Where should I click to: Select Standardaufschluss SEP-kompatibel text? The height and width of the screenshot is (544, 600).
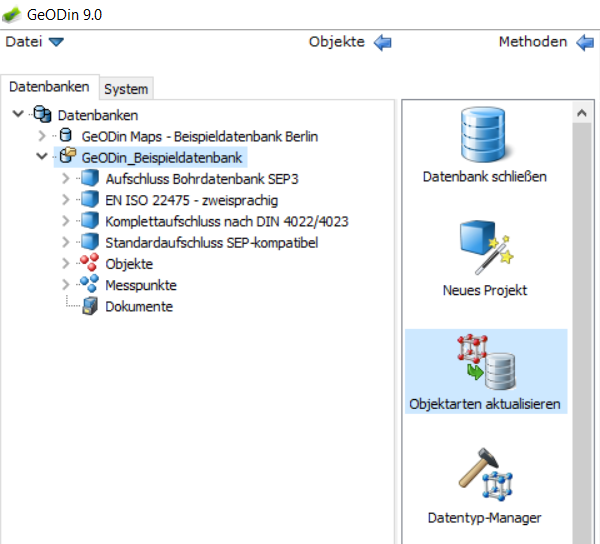[212, 243]
